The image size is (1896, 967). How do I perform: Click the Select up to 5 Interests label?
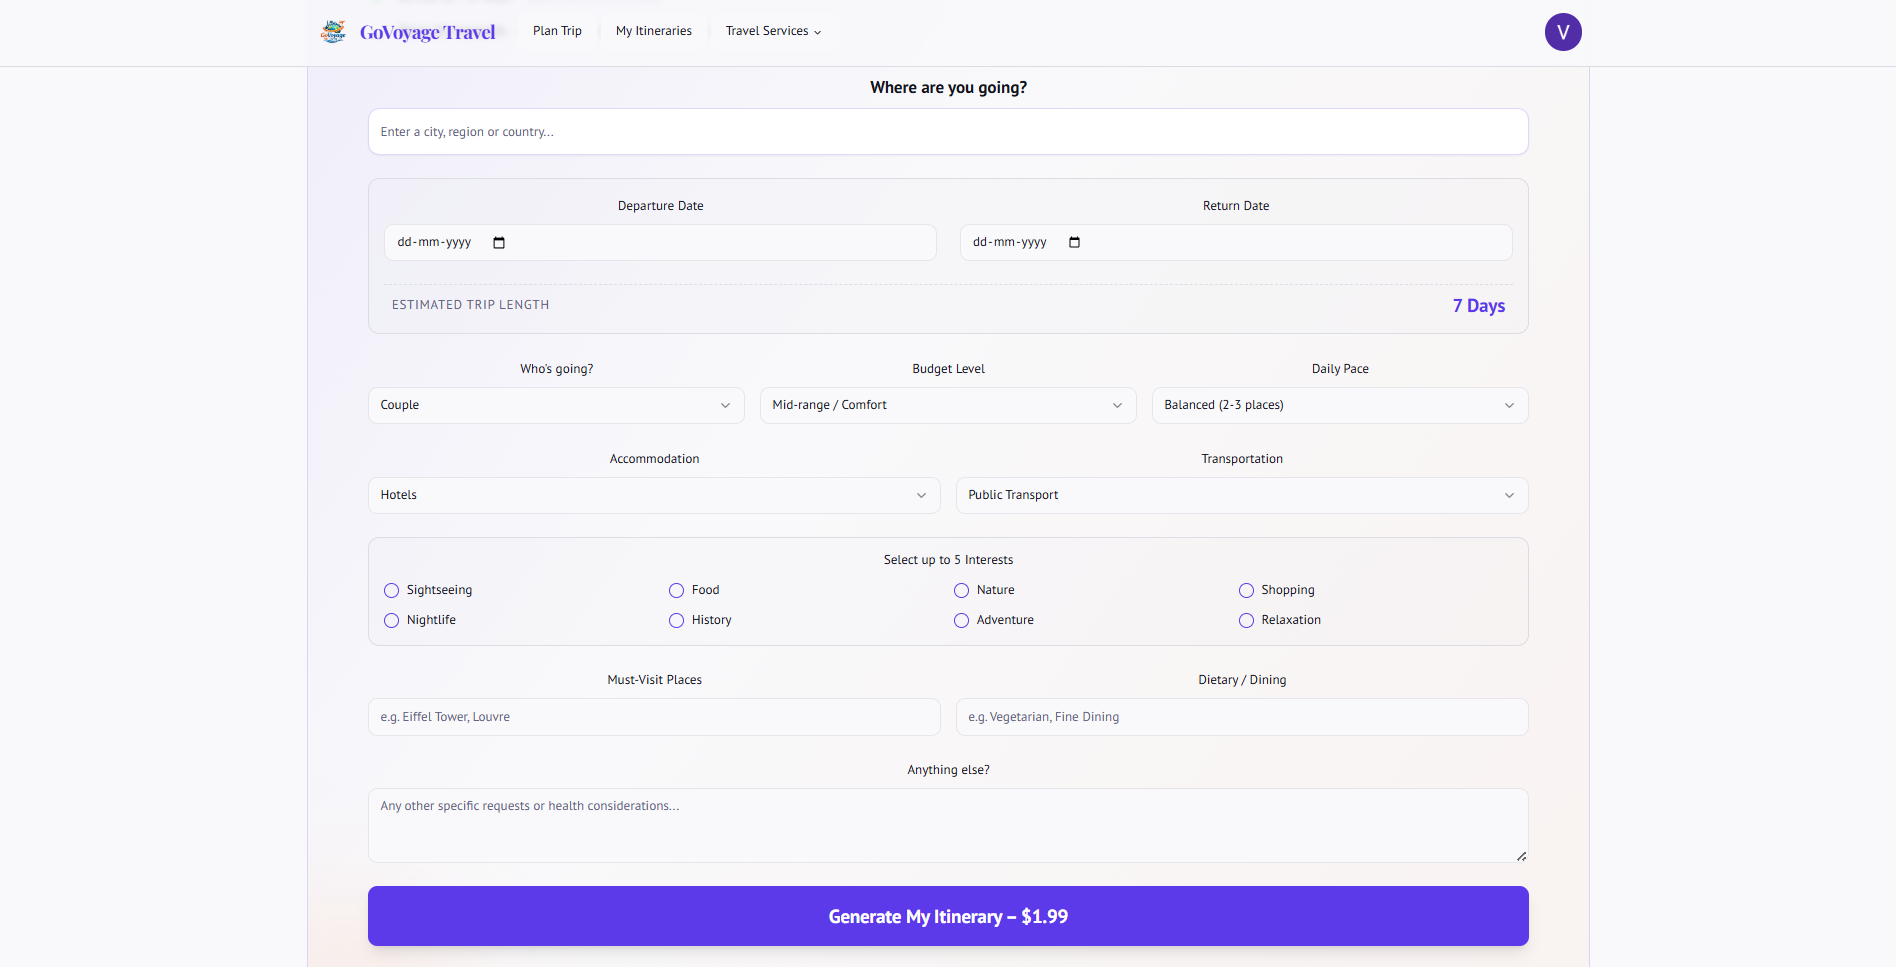point(948,560)
